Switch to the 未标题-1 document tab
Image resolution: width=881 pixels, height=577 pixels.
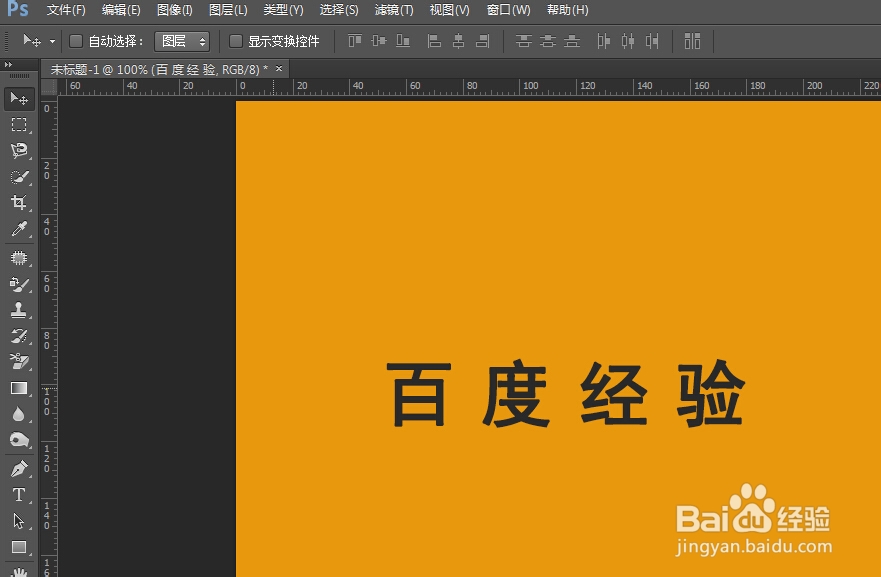(159, 70)
